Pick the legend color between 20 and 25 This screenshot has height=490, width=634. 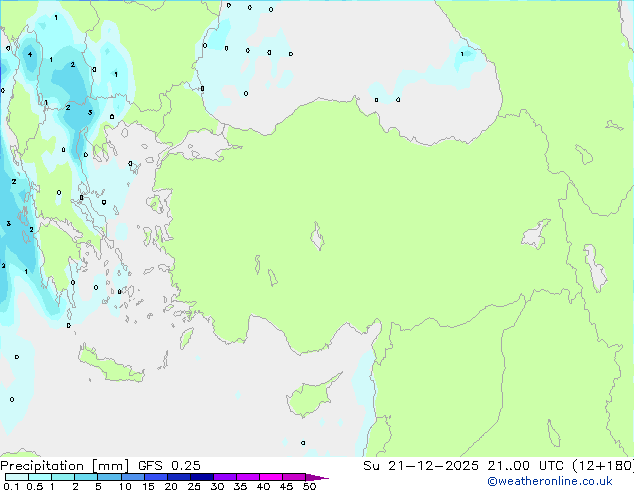(182, 477)
